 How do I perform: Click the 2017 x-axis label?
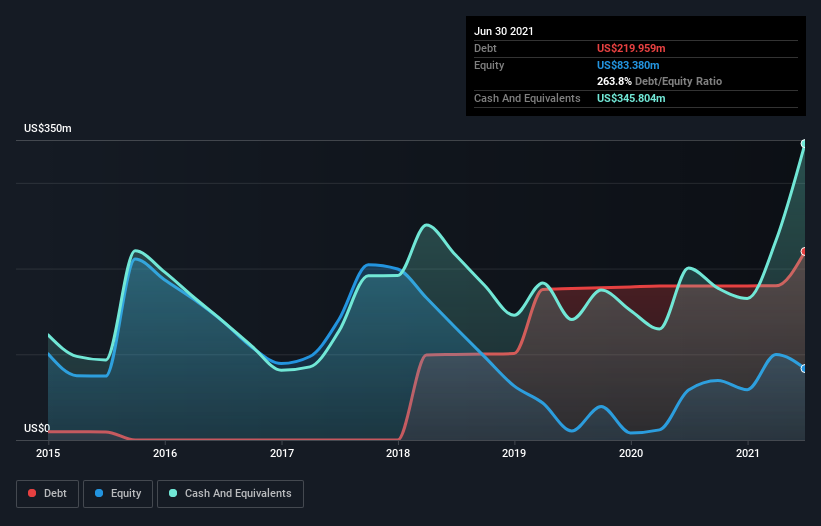pyautogui.click(x=282, y=453)
